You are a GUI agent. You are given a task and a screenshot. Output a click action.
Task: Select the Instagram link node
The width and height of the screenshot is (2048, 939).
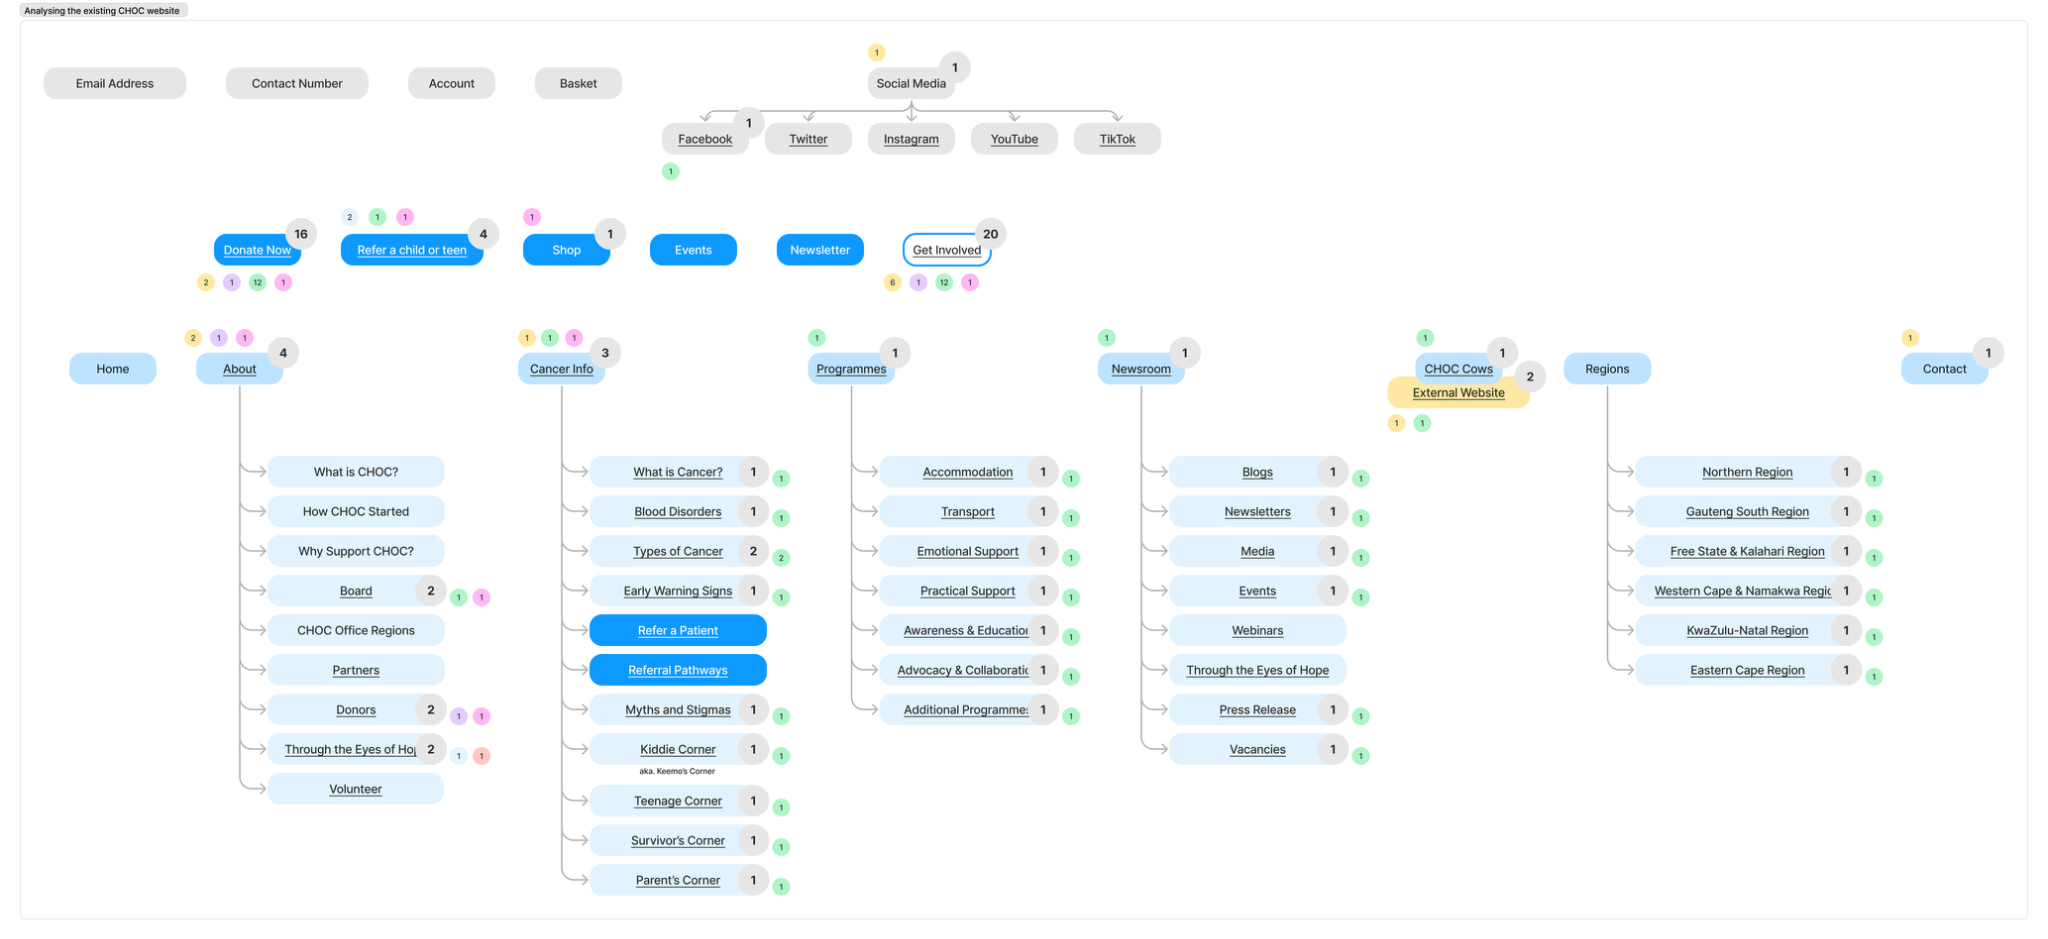tap(911, 139)
